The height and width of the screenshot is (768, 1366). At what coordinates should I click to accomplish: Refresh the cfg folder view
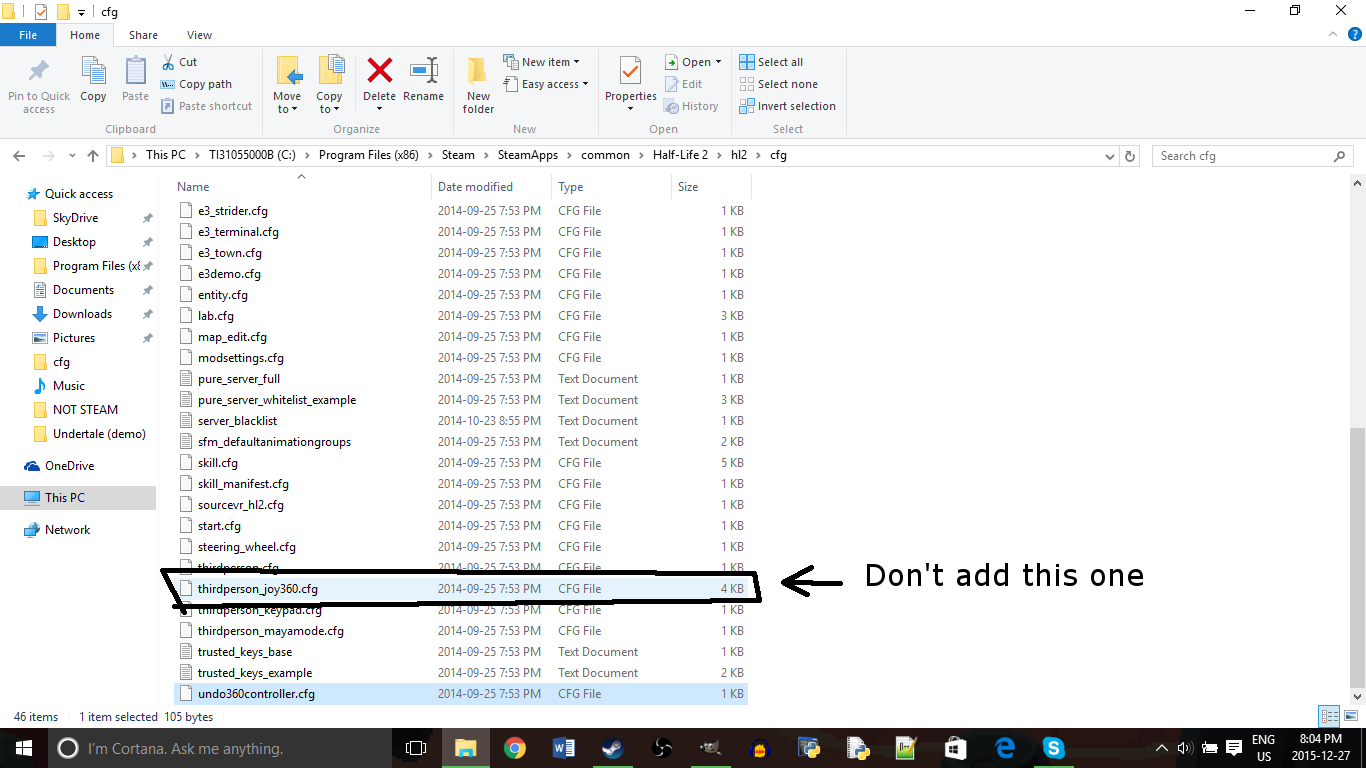click(1131, 156)
